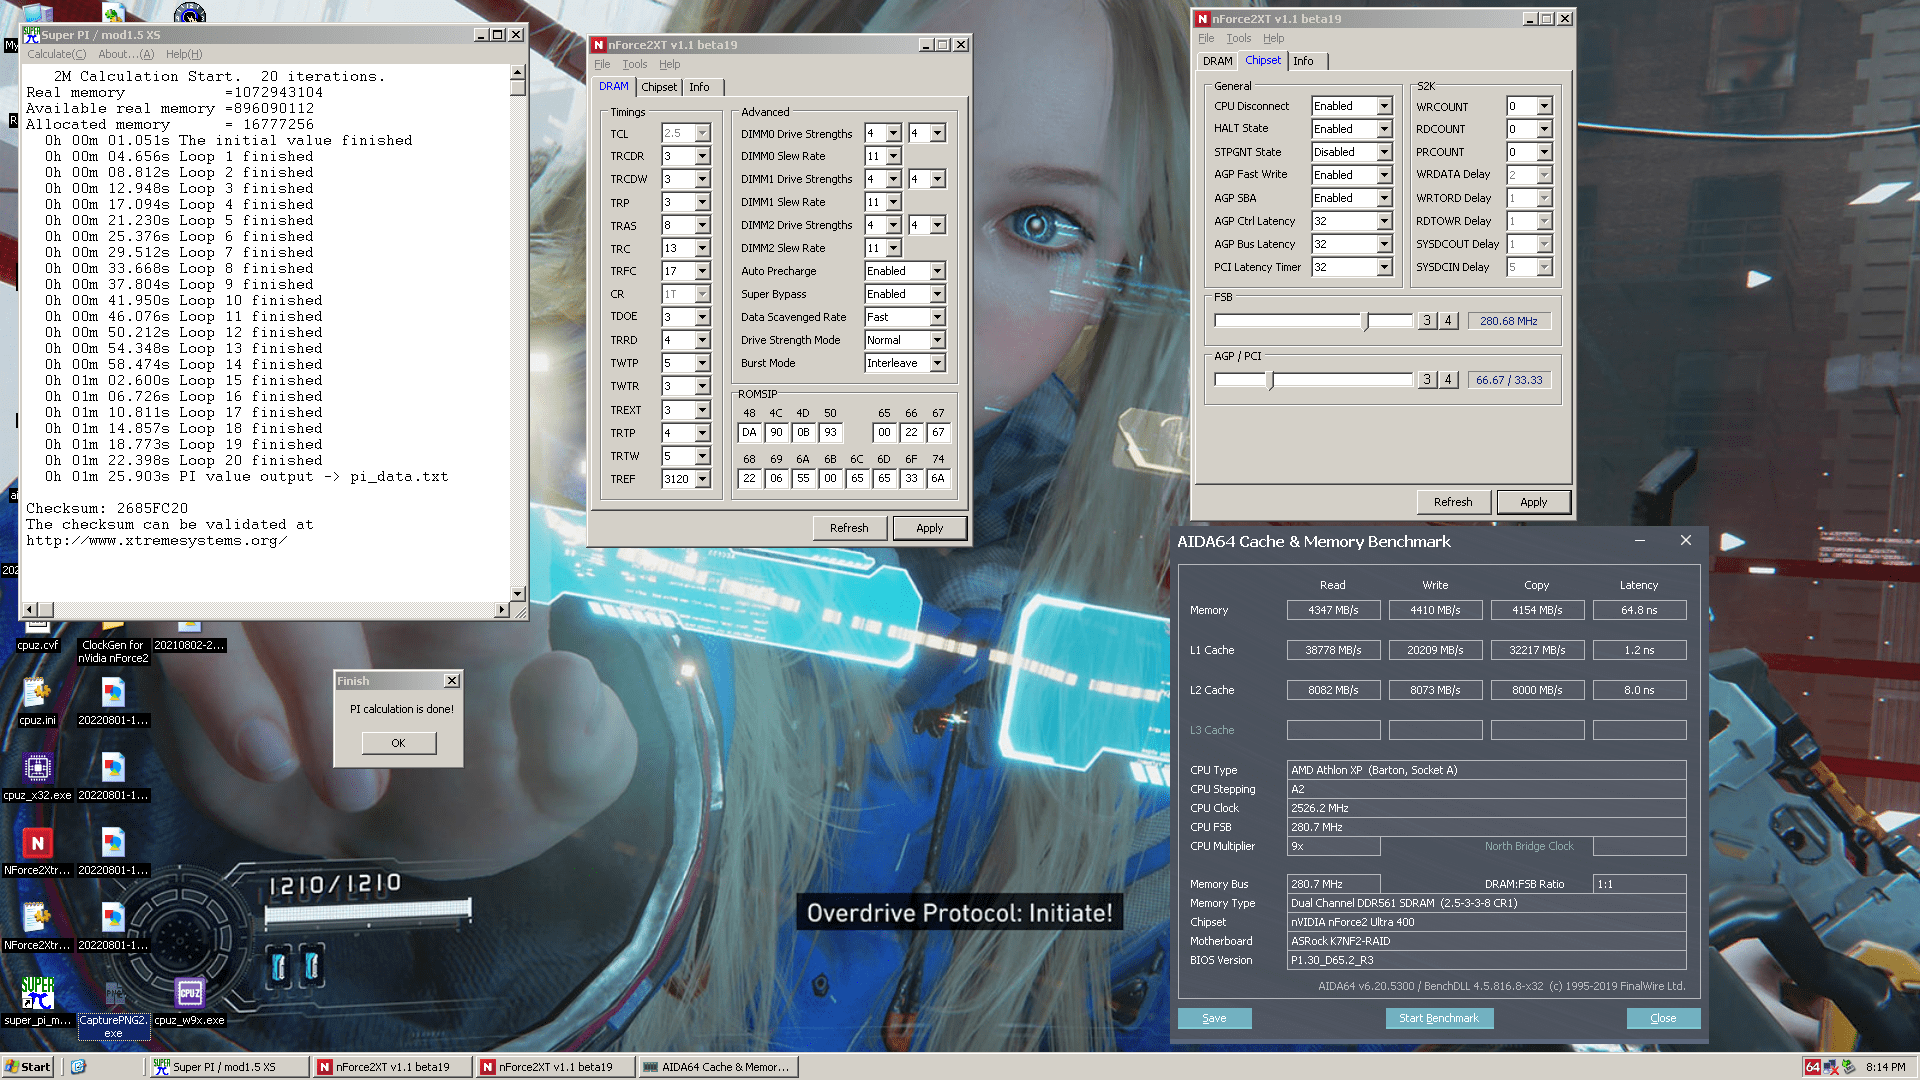Click Super PI horizontal scrollbar right arrow

point(501,609)
